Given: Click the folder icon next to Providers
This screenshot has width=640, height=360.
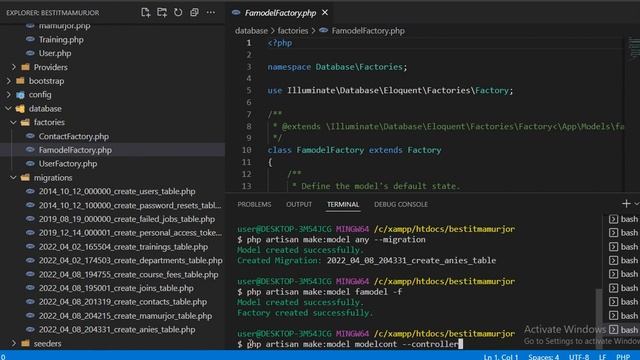Looking at the screenshot, I should pyautogui.click(x=25, y=67).
